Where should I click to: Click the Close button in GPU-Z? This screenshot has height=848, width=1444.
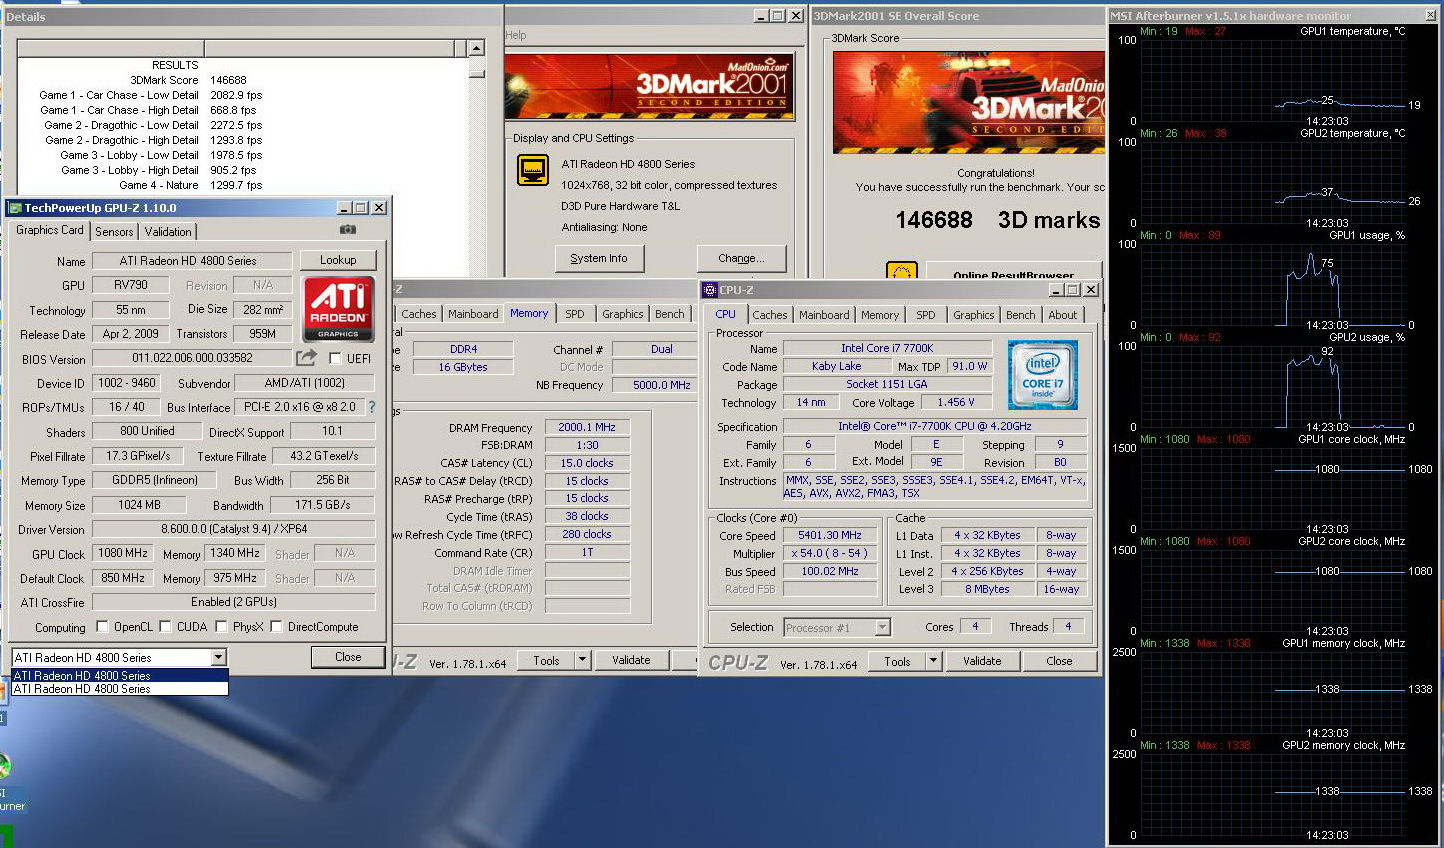348,657
